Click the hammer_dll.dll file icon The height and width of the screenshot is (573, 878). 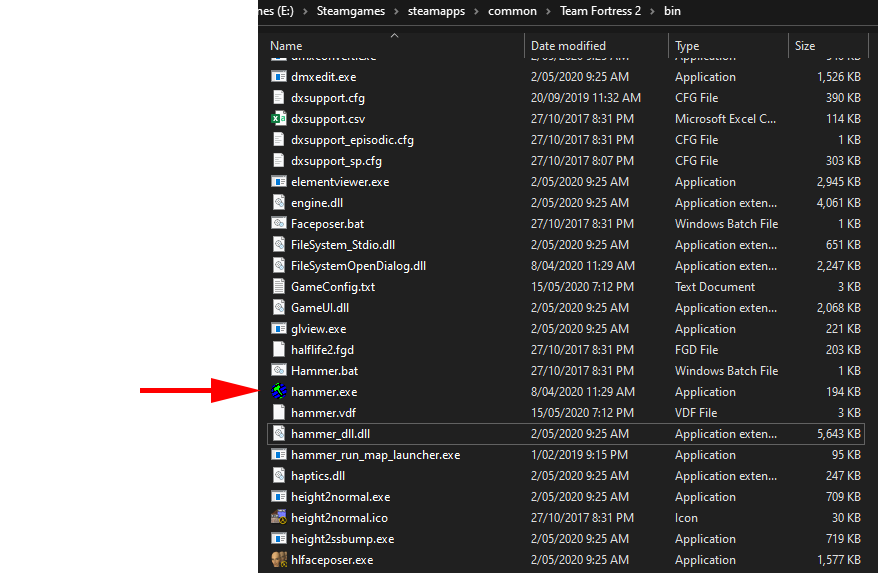pos(279,434)
